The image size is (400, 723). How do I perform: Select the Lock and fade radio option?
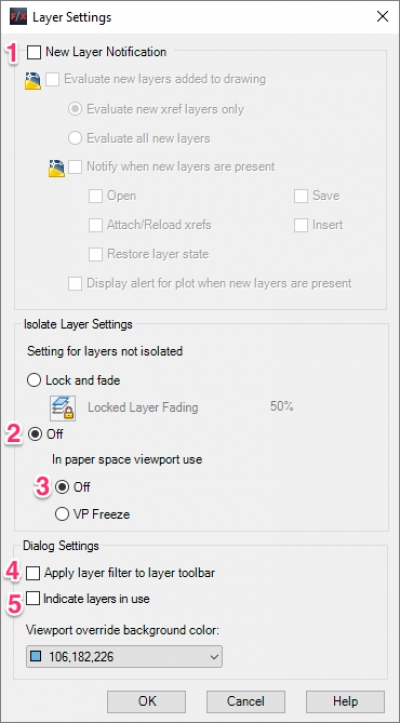[34, 380]
